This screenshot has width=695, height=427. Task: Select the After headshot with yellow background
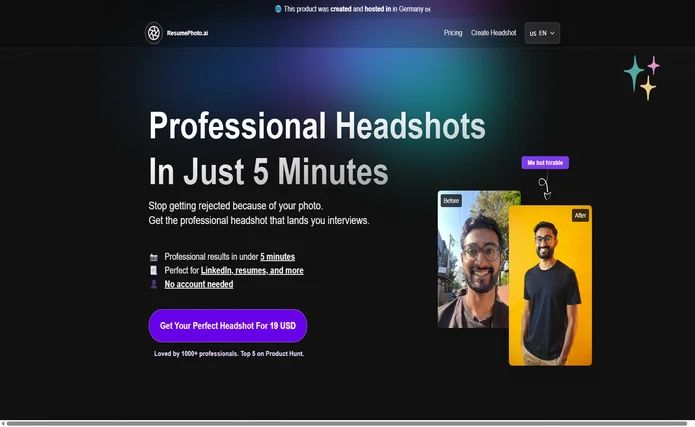point(550,290)
